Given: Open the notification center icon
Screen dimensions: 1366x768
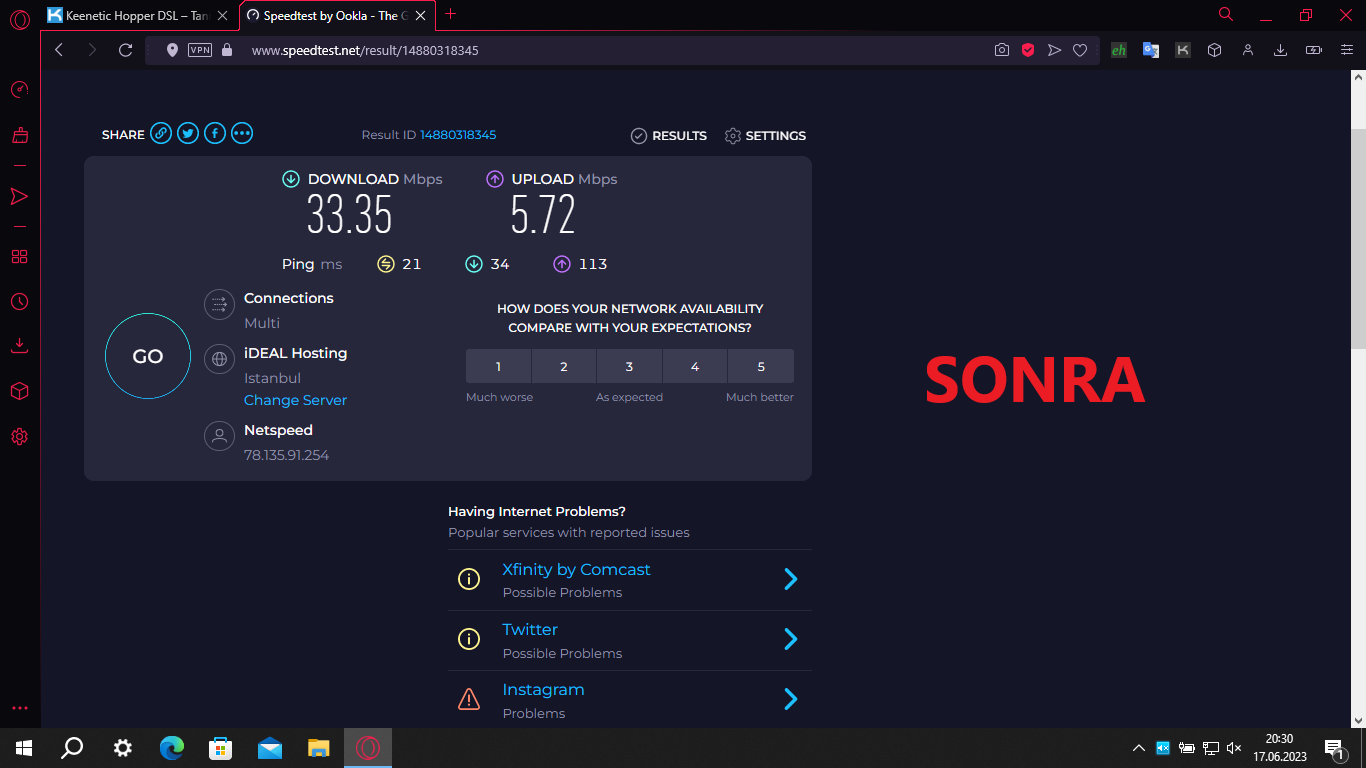Looking at the screenshot, I should tap(1336, 748).
